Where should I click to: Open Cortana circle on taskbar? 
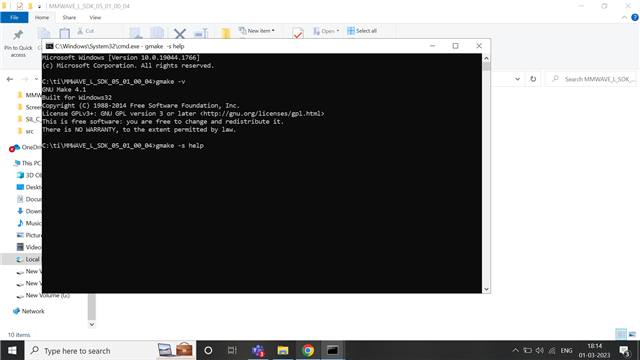coord(208,350)
